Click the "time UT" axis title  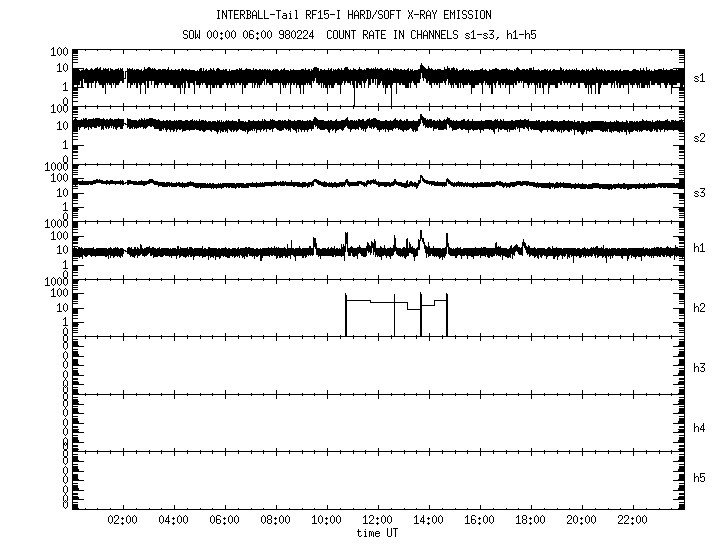[x=378, y=534]
